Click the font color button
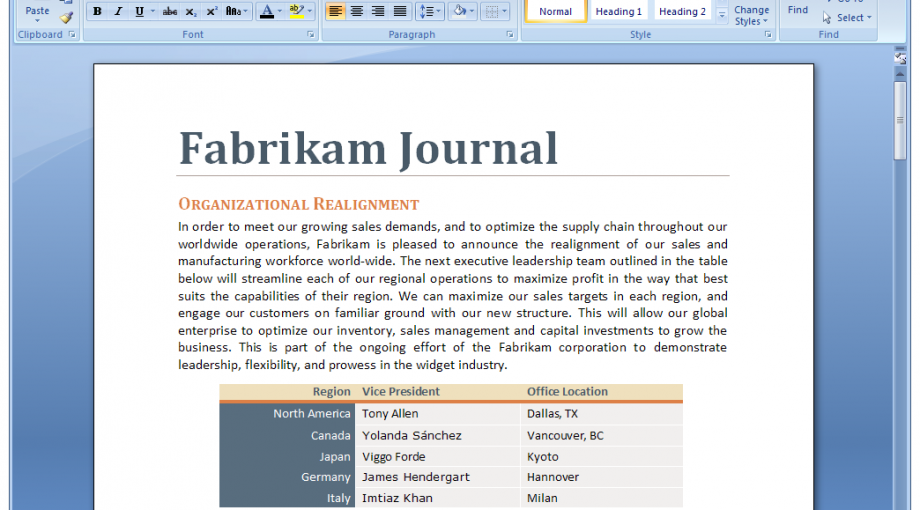Viewport: 920px width, 510px height. (x=265, y=12)
